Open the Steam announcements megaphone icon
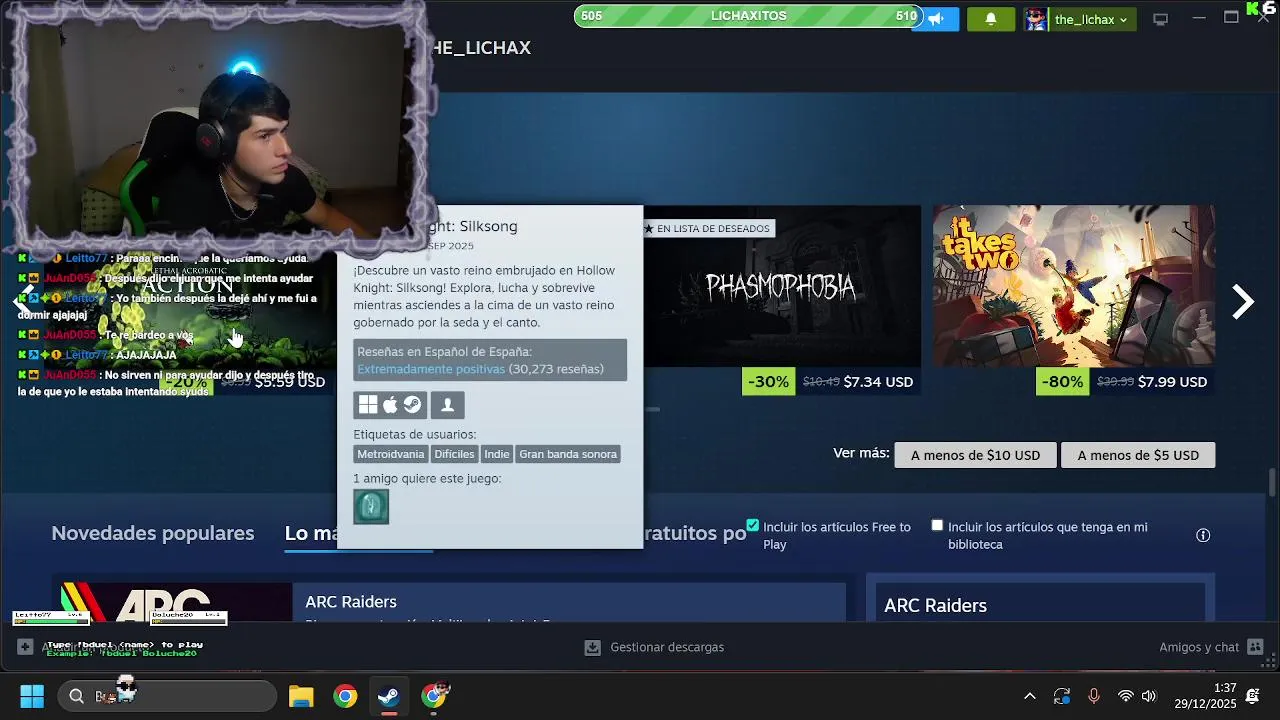Viewport: 1280px width, 720px height. tap(937, 19)
